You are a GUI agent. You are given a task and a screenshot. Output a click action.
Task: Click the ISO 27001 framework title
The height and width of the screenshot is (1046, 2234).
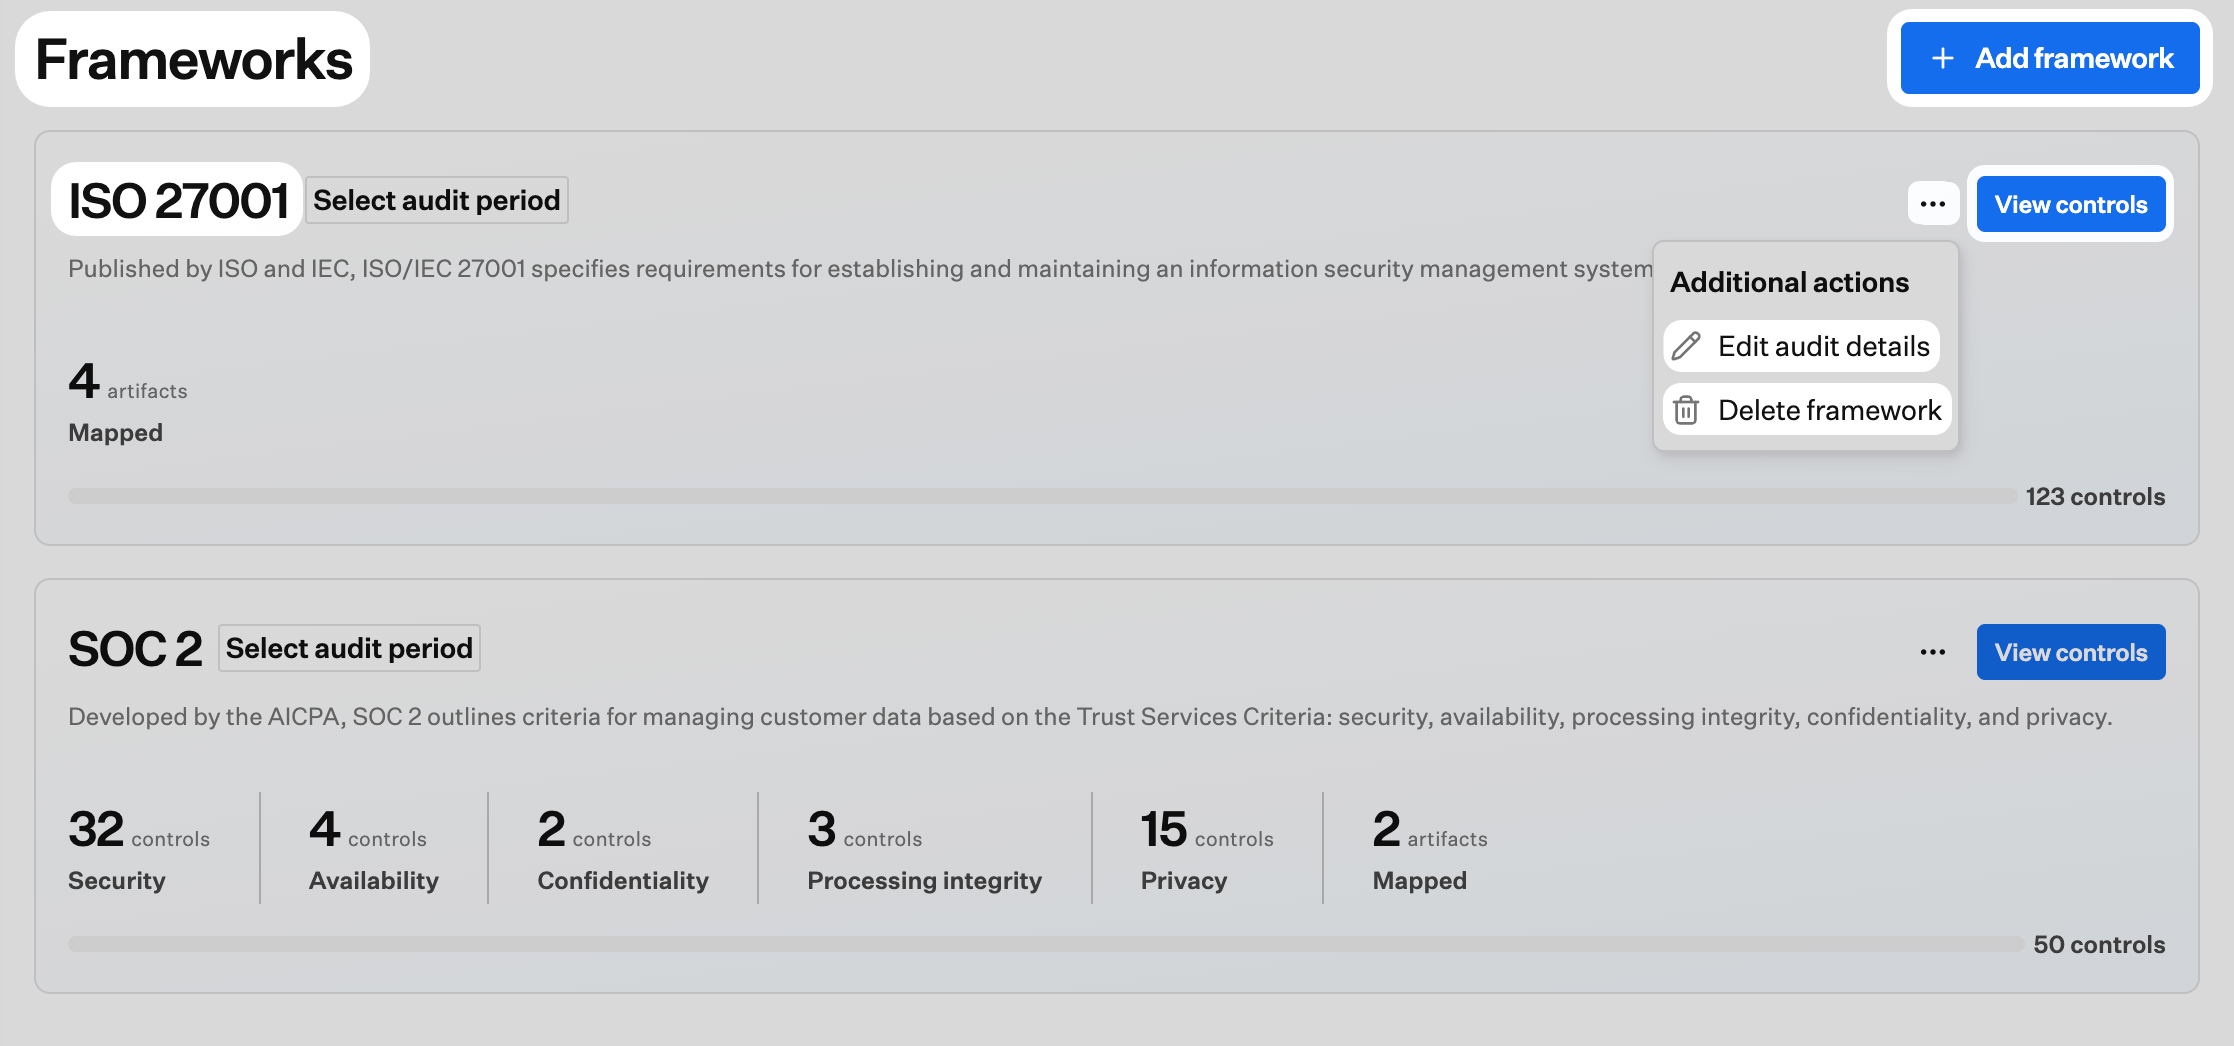click(x=178, y=200)
